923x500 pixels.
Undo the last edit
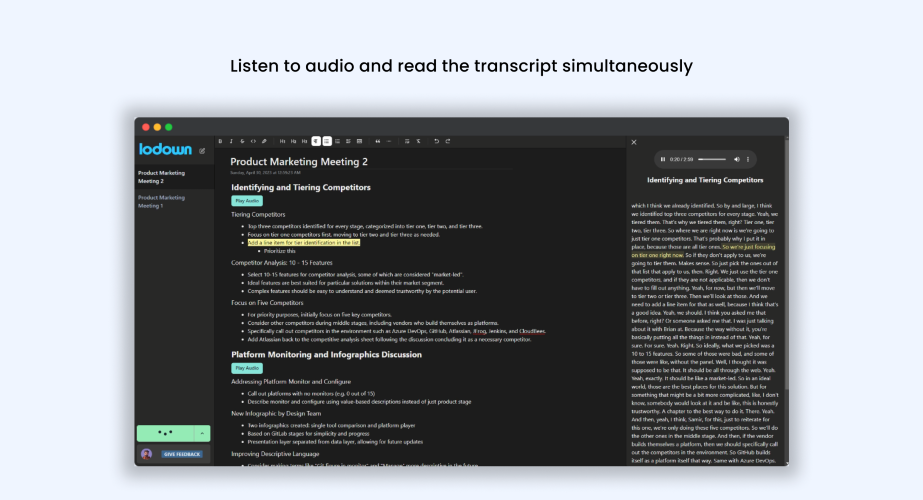pyautogui.click(x=436, y=141)
